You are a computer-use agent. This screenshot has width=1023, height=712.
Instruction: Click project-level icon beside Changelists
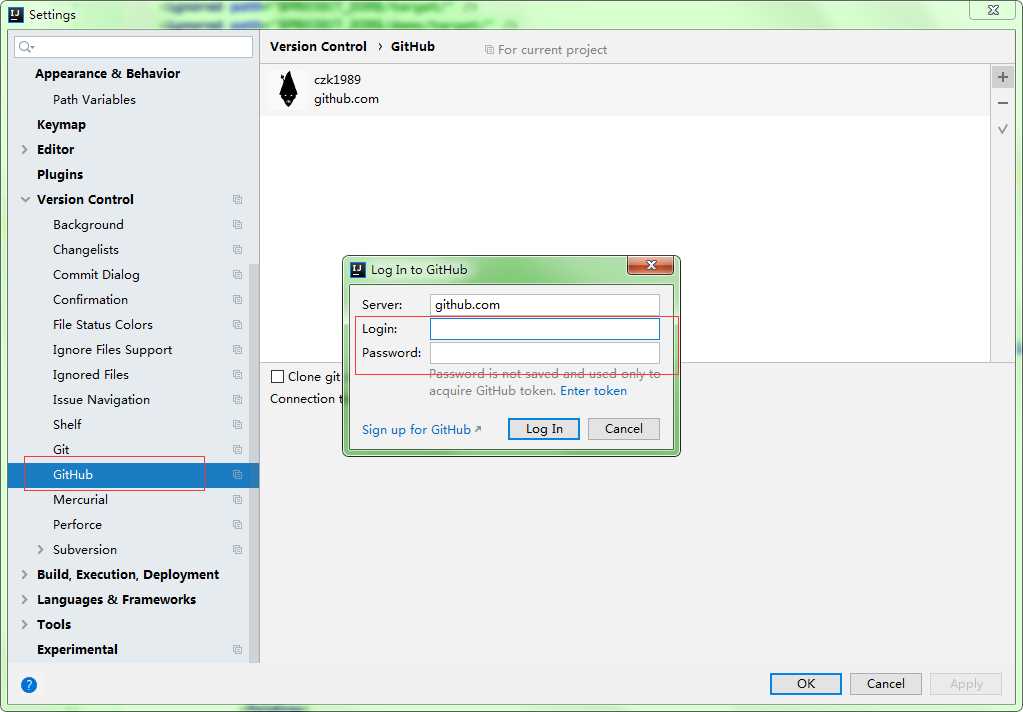coord(237,250)
